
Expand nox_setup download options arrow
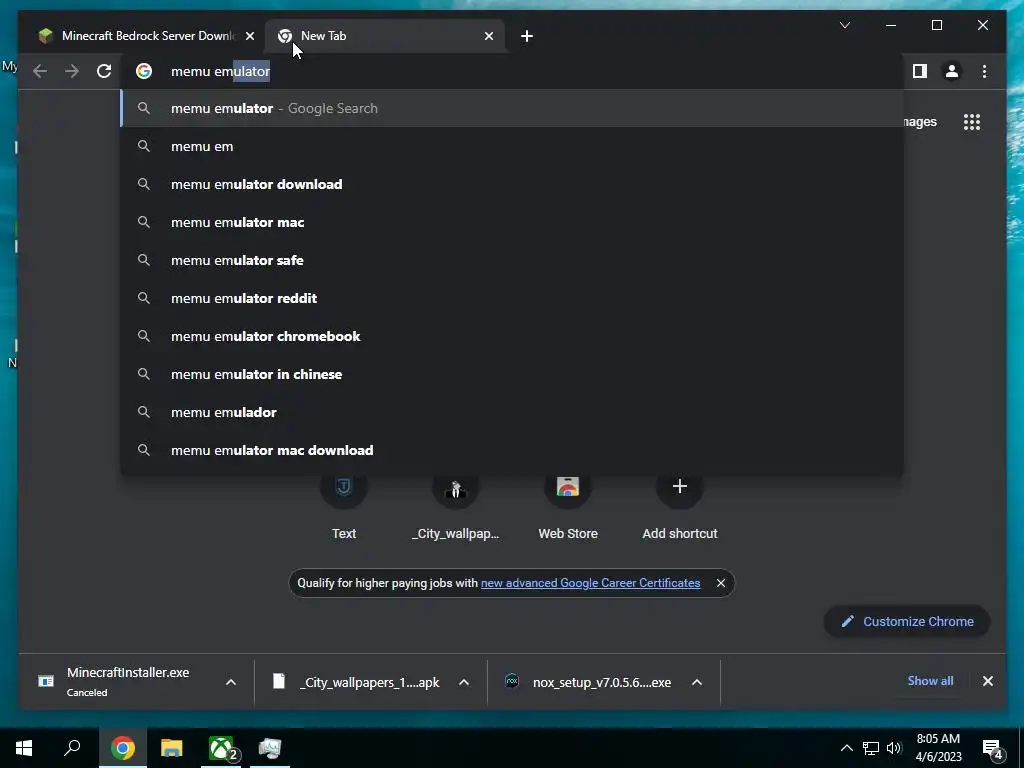click(697, 682)
